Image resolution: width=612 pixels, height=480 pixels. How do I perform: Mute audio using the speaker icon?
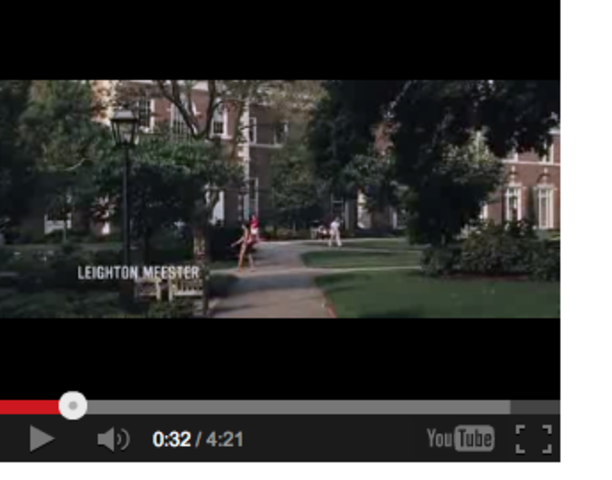[114, 439]
